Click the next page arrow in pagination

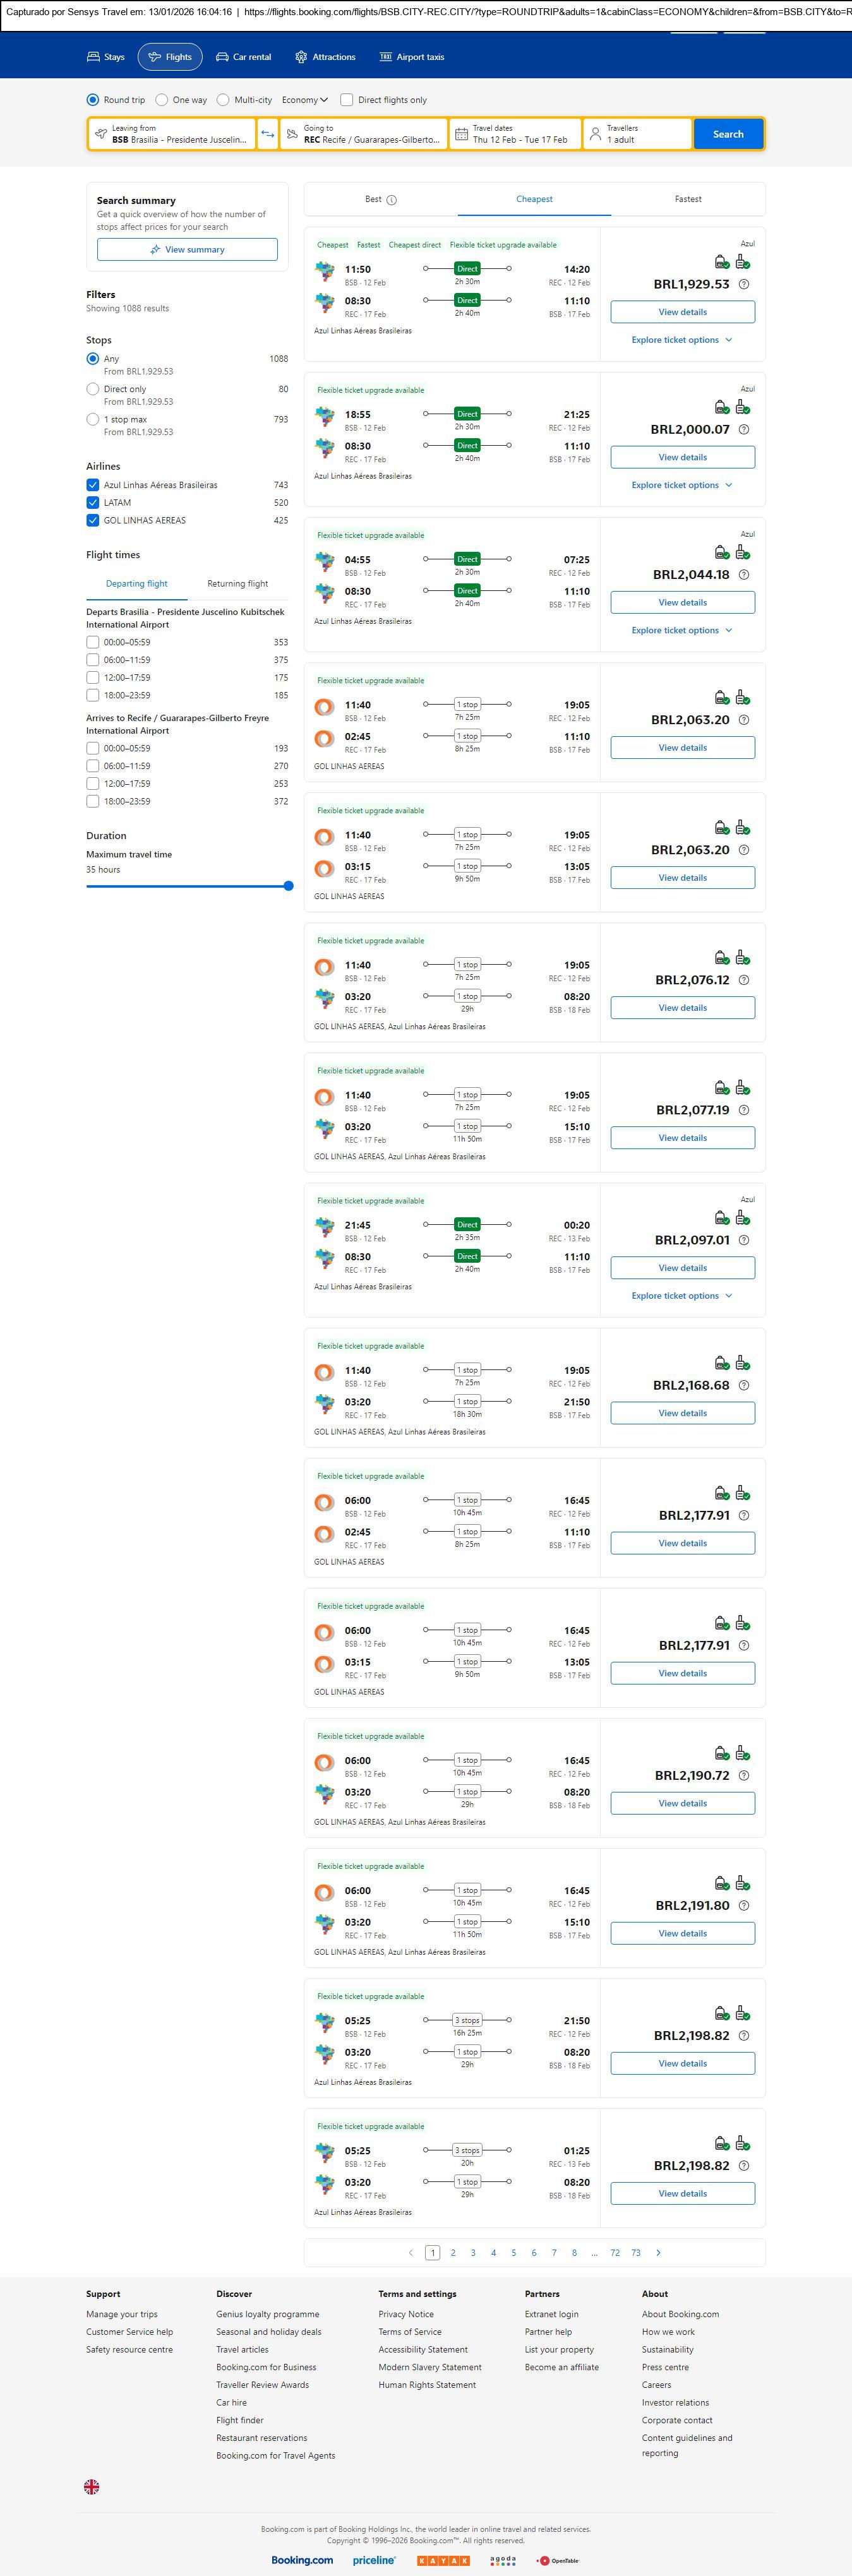[x=658, y=2252]
